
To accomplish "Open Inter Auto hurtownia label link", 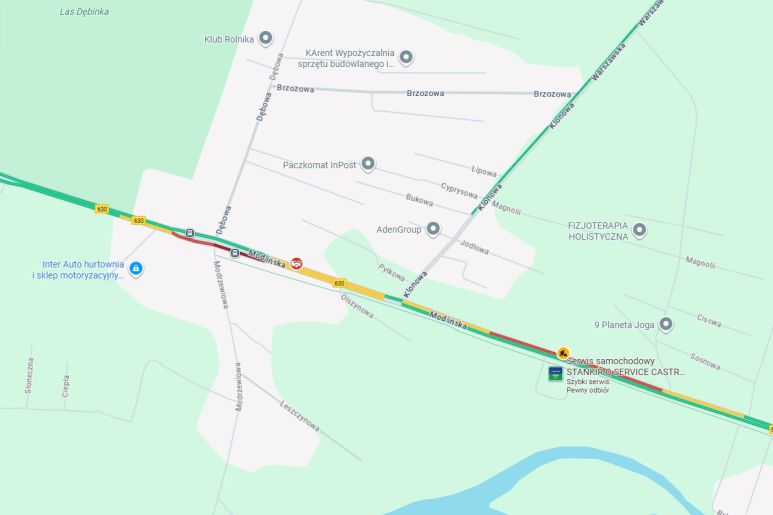I will pos(78,270).
